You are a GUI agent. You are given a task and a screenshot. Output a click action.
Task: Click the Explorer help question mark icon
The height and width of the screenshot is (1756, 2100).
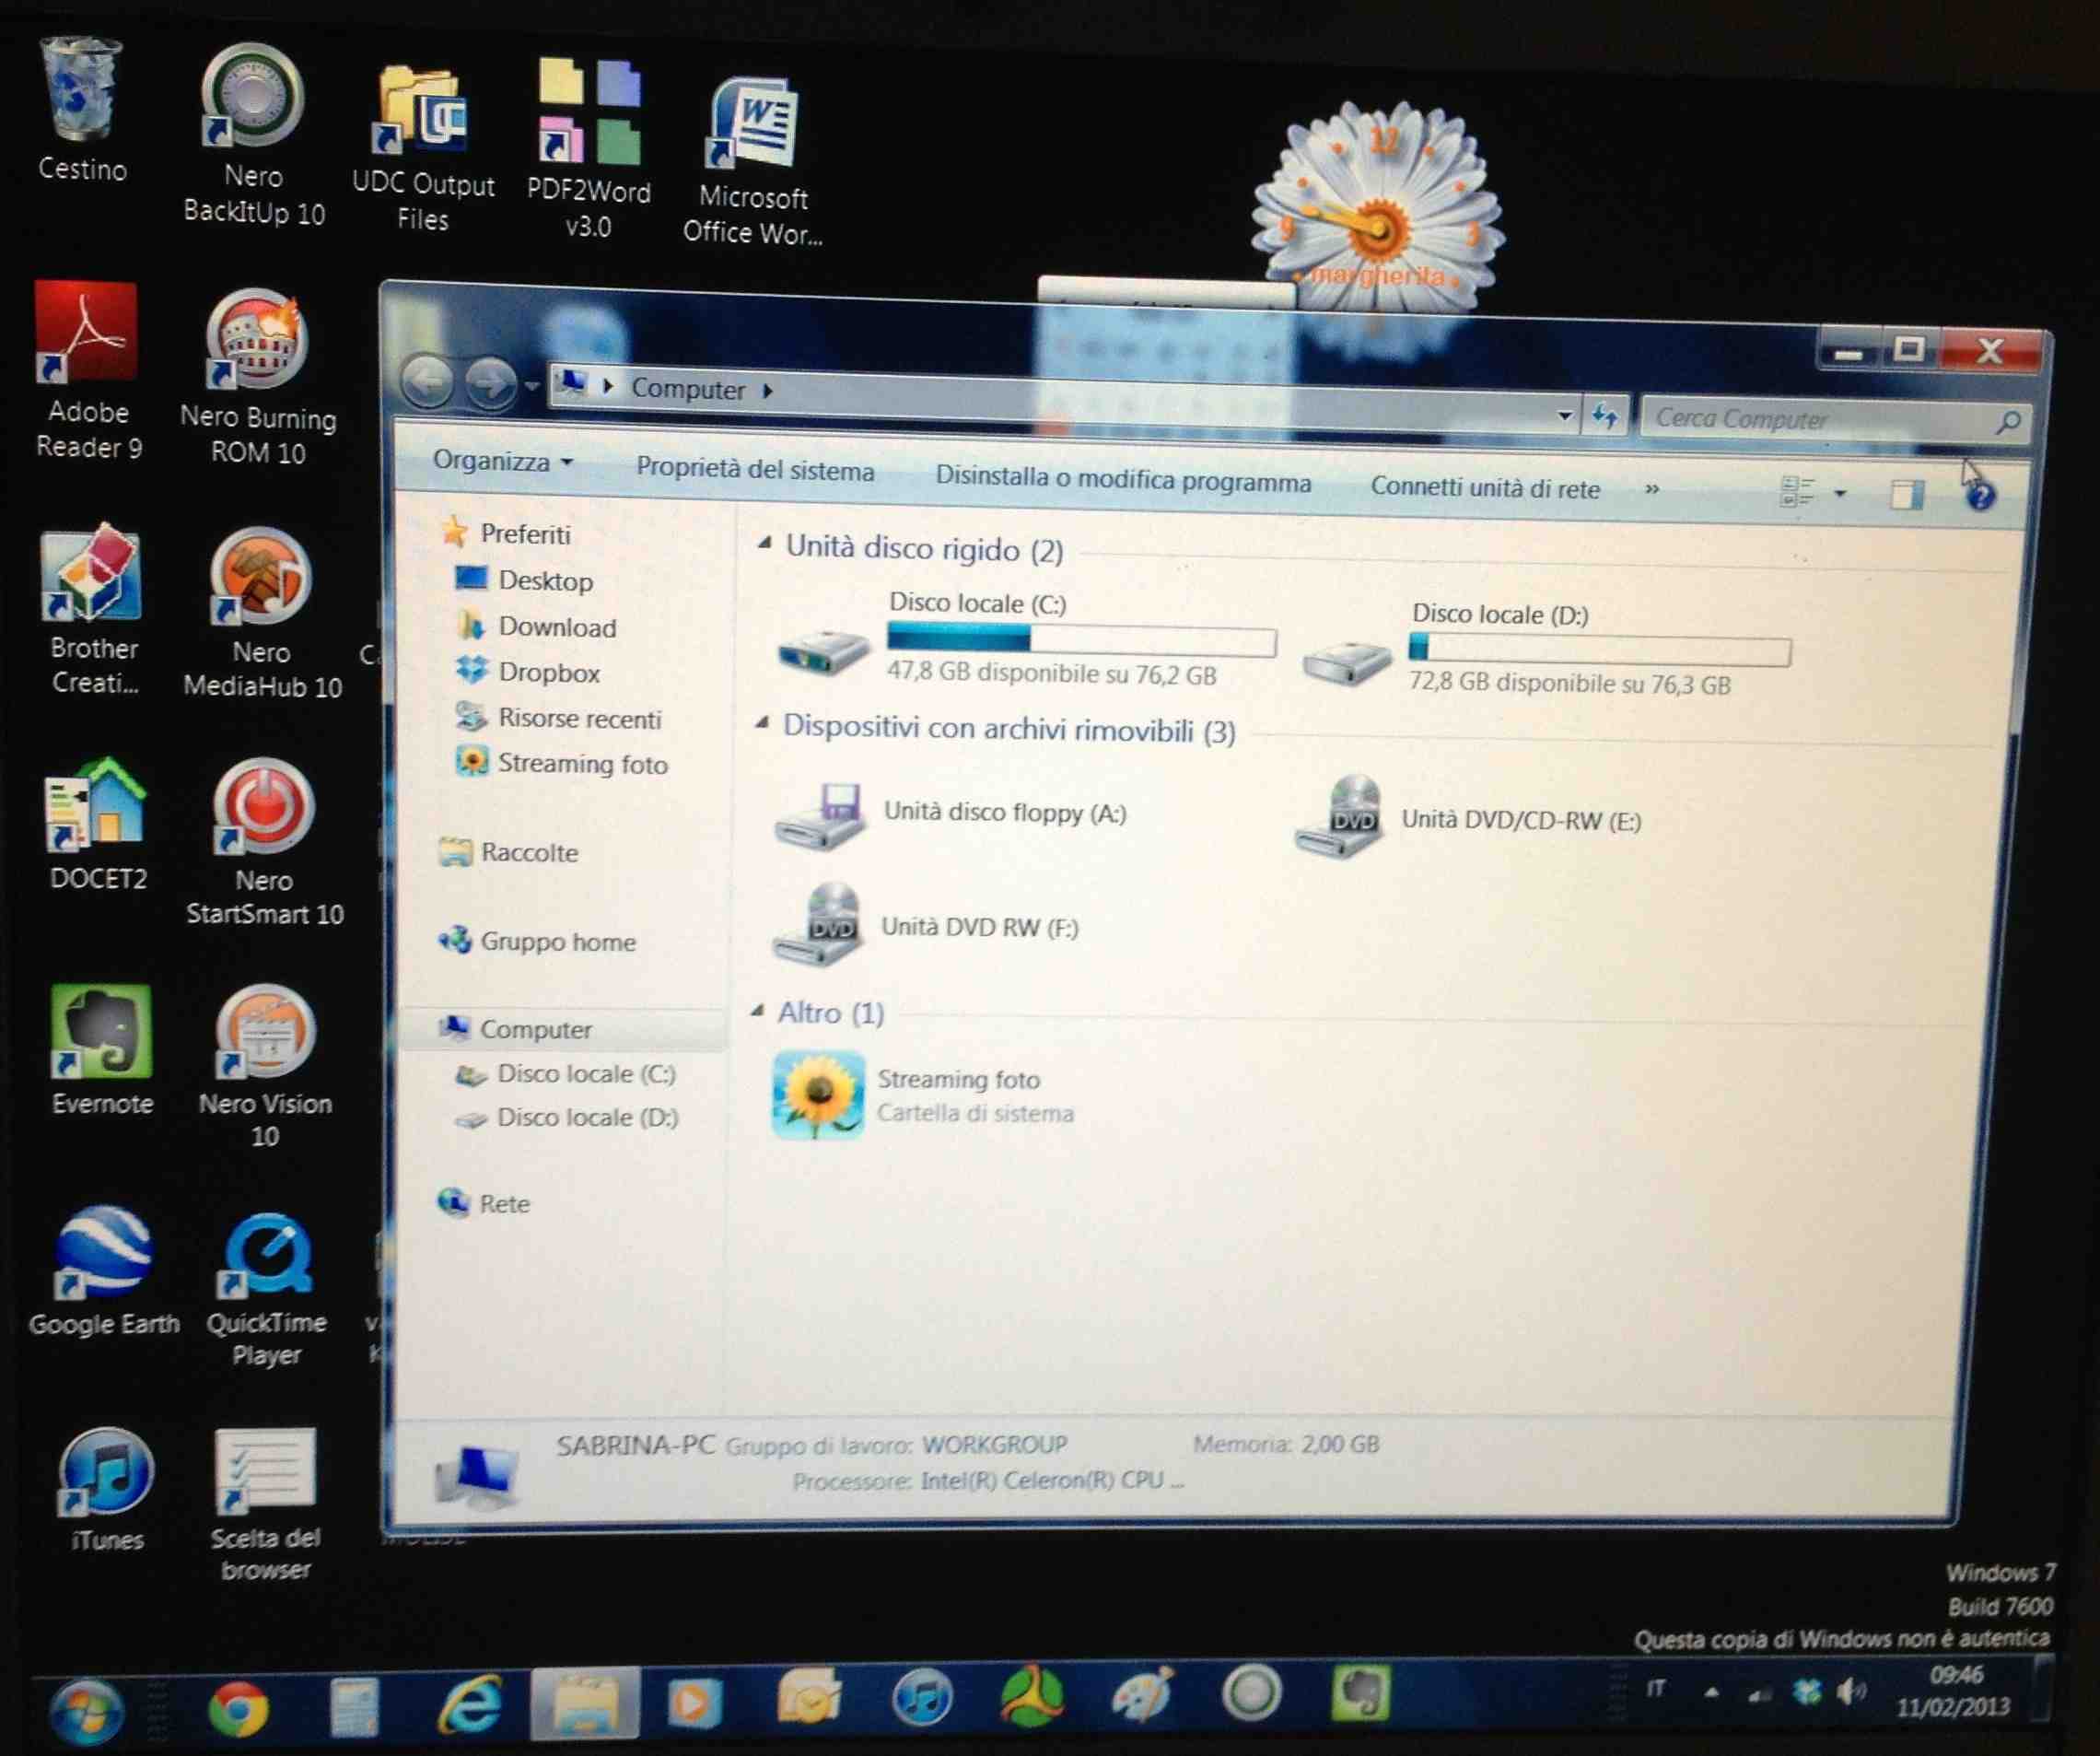click(x=1980, y=495)
